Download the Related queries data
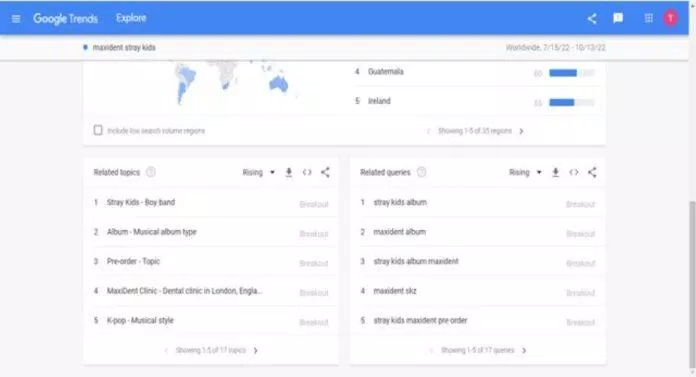This screenshot has width=696, height=377. point(555,172)
